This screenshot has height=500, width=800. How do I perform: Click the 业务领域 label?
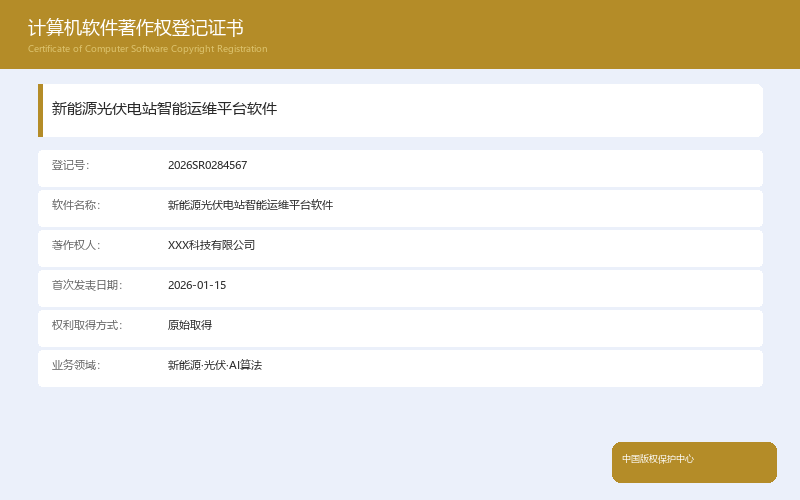pos(76,365)
